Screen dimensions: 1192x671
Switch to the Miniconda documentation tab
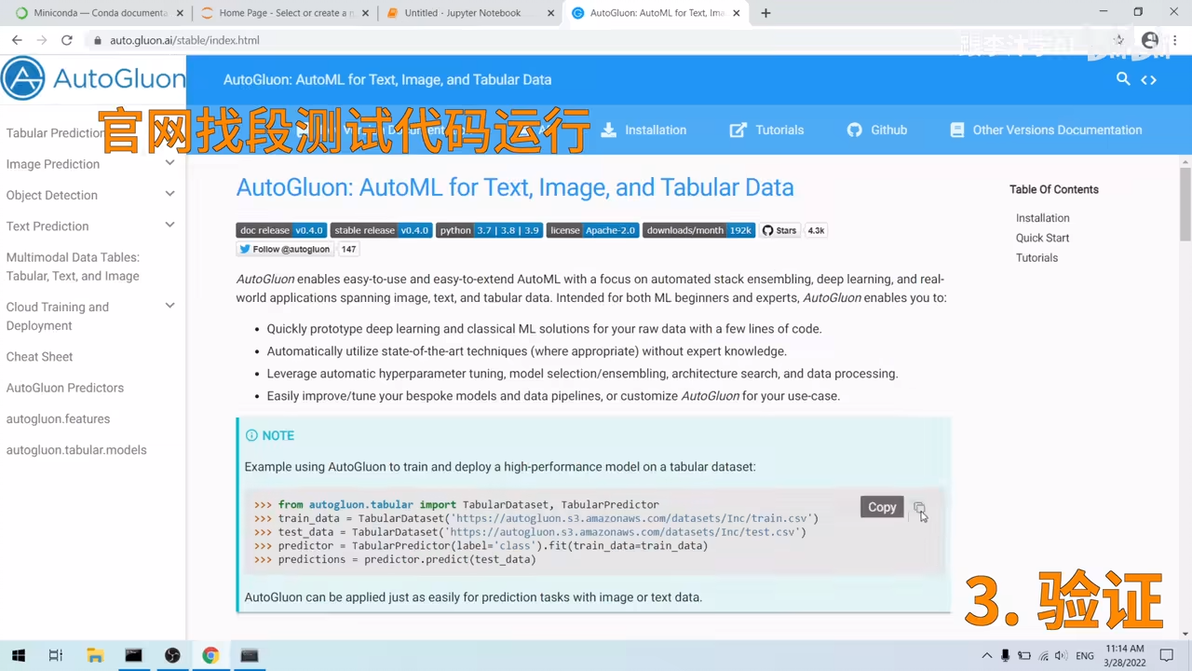[x=99, y=13]
